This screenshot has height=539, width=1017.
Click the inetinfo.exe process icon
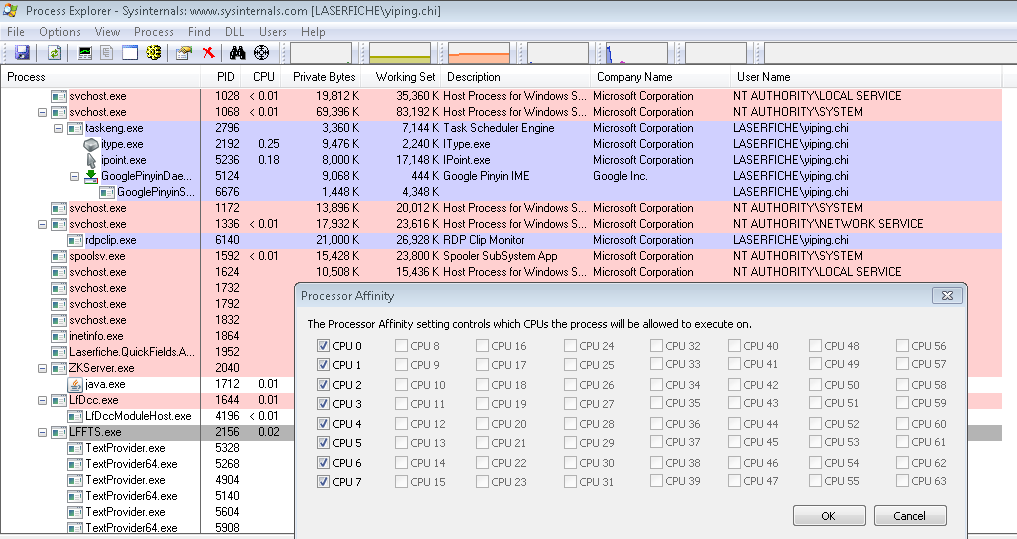(x=59, y=336)
